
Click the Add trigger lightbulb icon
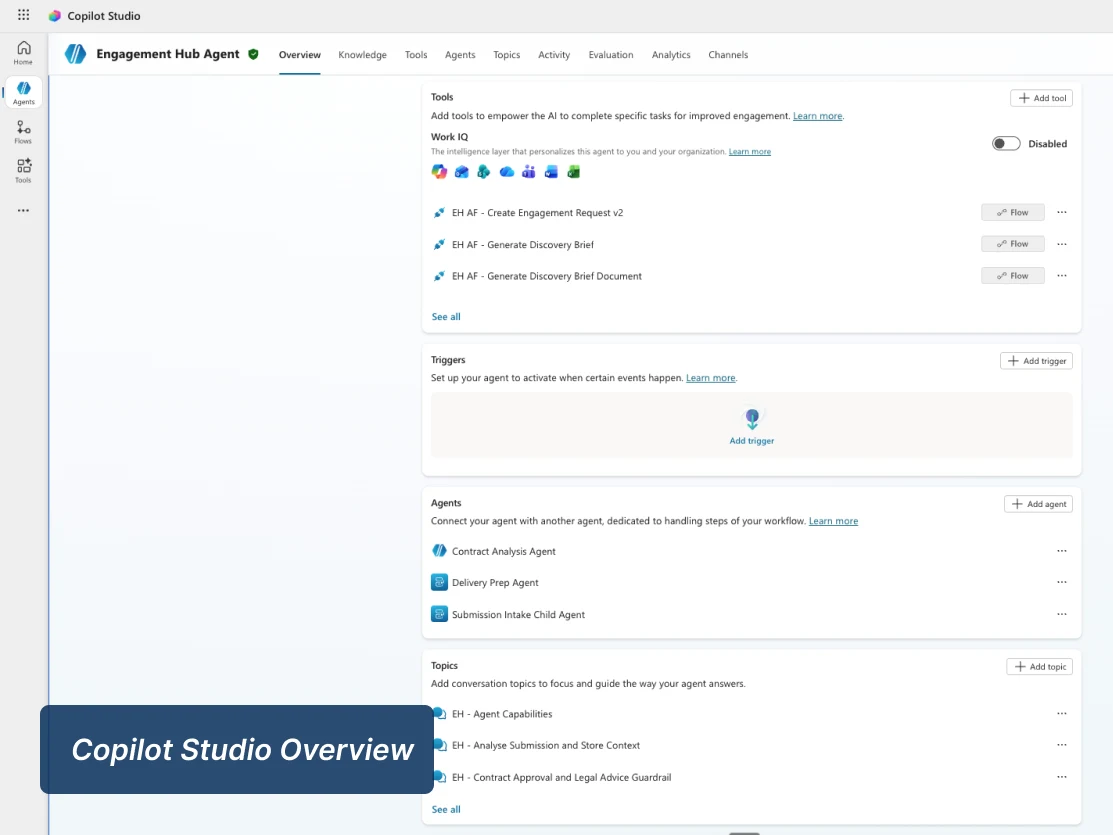[x=752, y=418]
